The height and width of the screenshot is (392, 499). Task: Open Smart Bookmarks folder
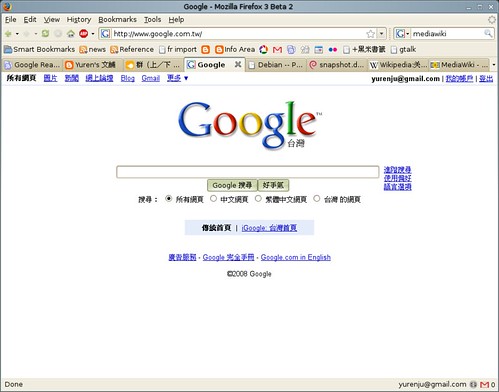click(39, 49)
